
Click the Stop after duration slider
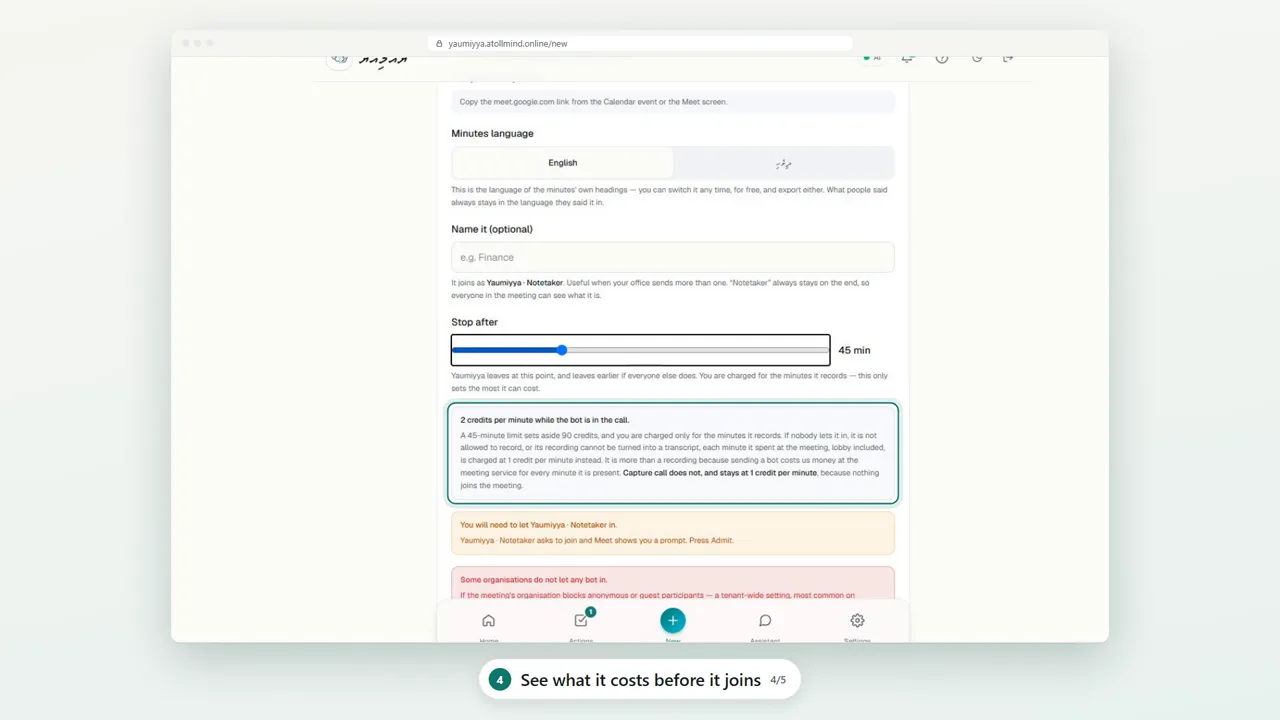point(640,350)
